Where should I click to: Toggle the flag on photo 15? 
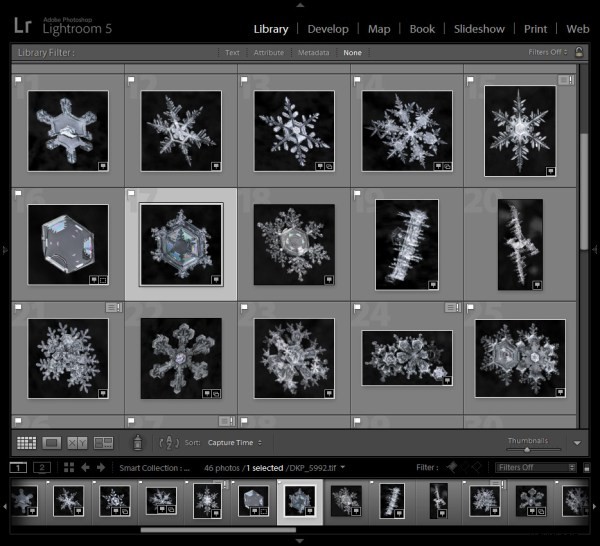470,80
